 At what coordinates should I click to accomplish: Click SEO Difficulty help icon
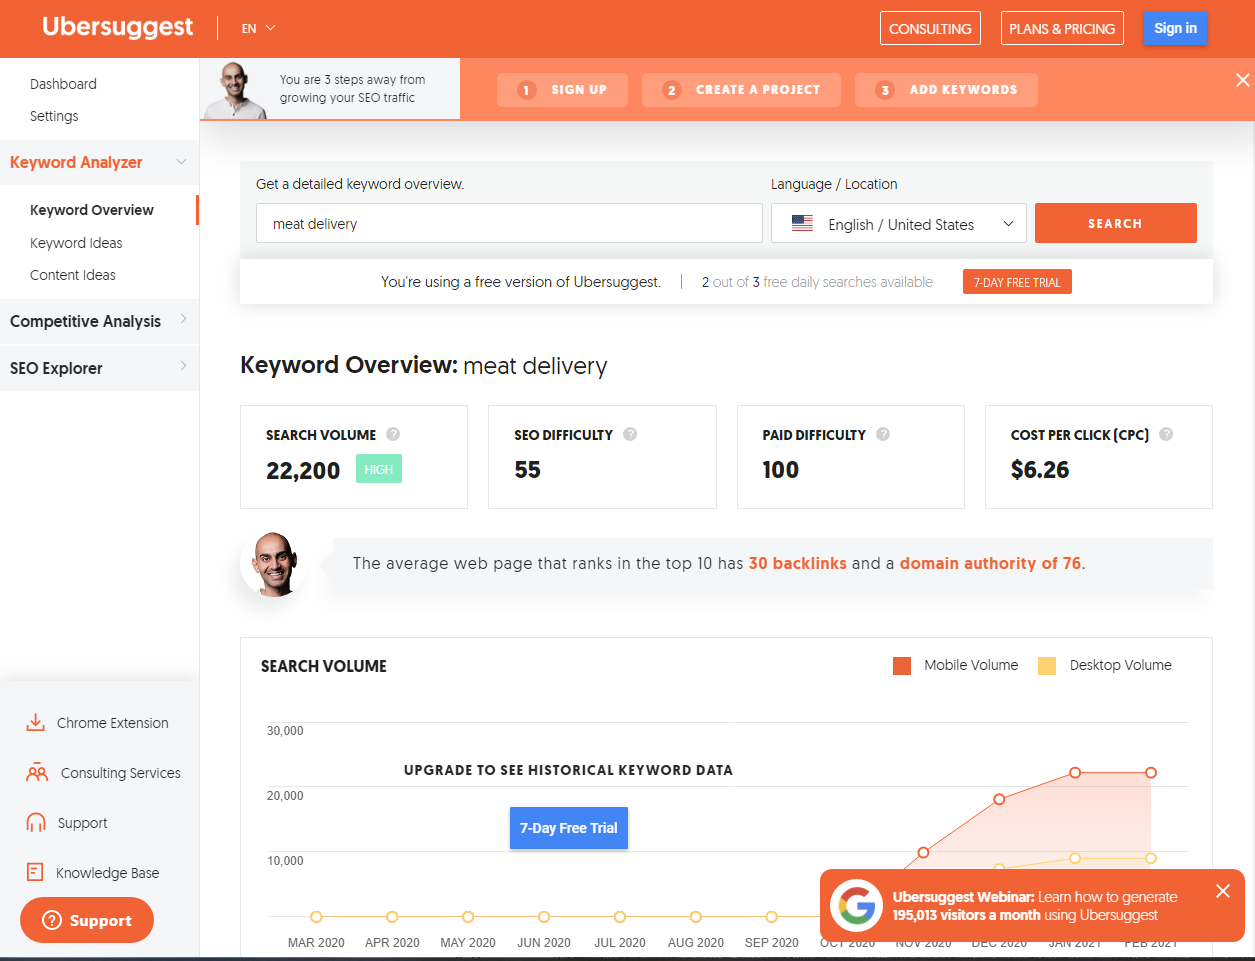point(630,434)
